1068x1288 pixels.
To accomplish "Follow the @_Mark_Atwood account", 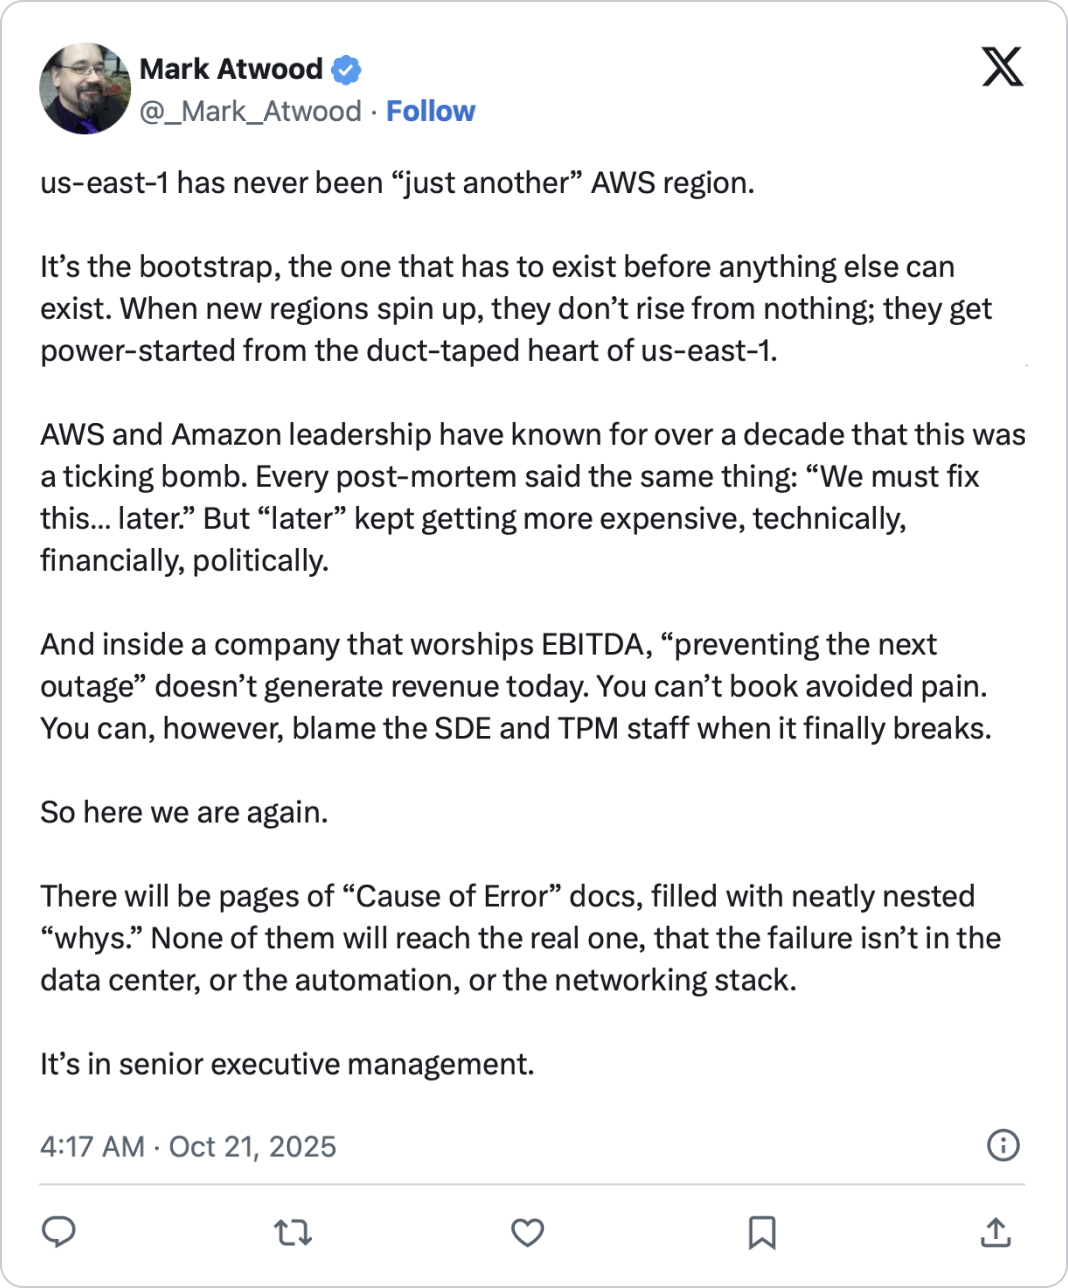I will click(431, 111).
